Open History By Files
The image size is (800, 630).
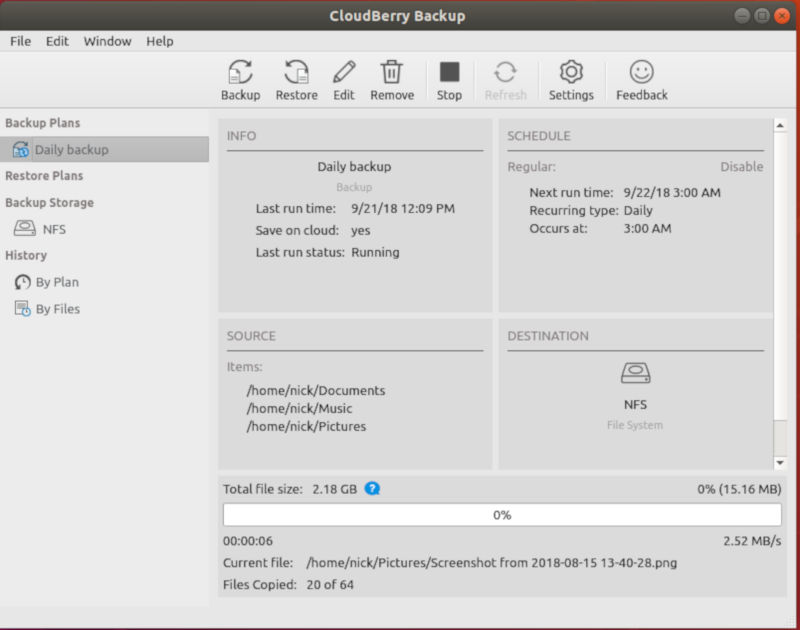coord(57,309)
